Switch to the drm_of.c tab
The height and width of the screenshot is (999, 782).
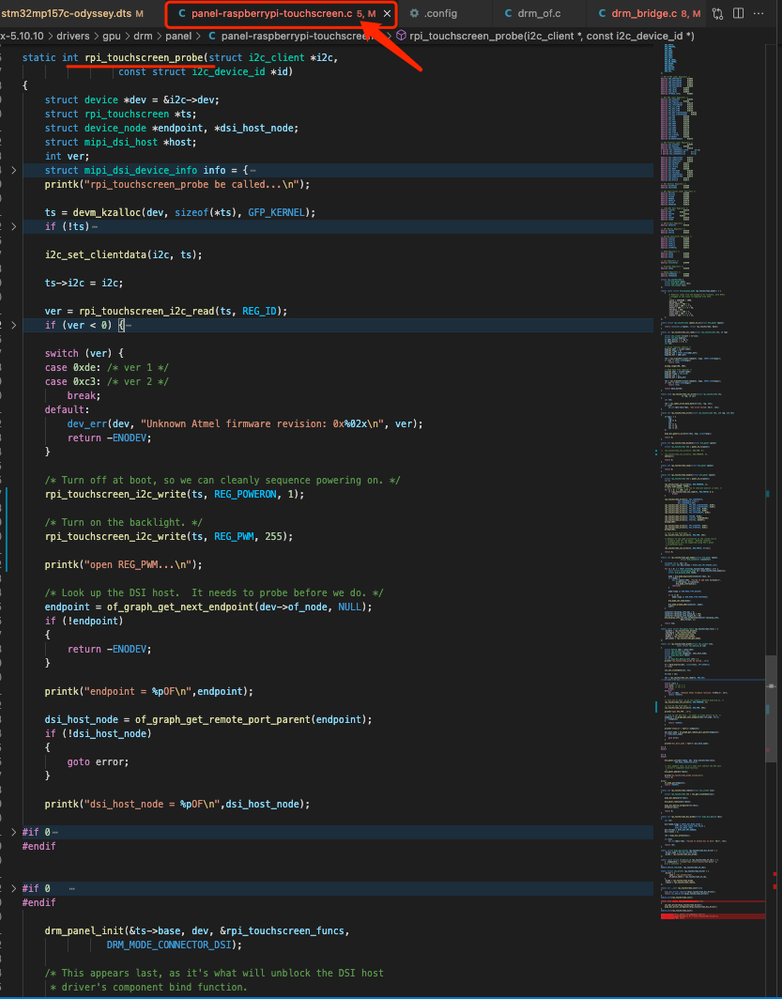pyautogui.click(x=539, y=13)
